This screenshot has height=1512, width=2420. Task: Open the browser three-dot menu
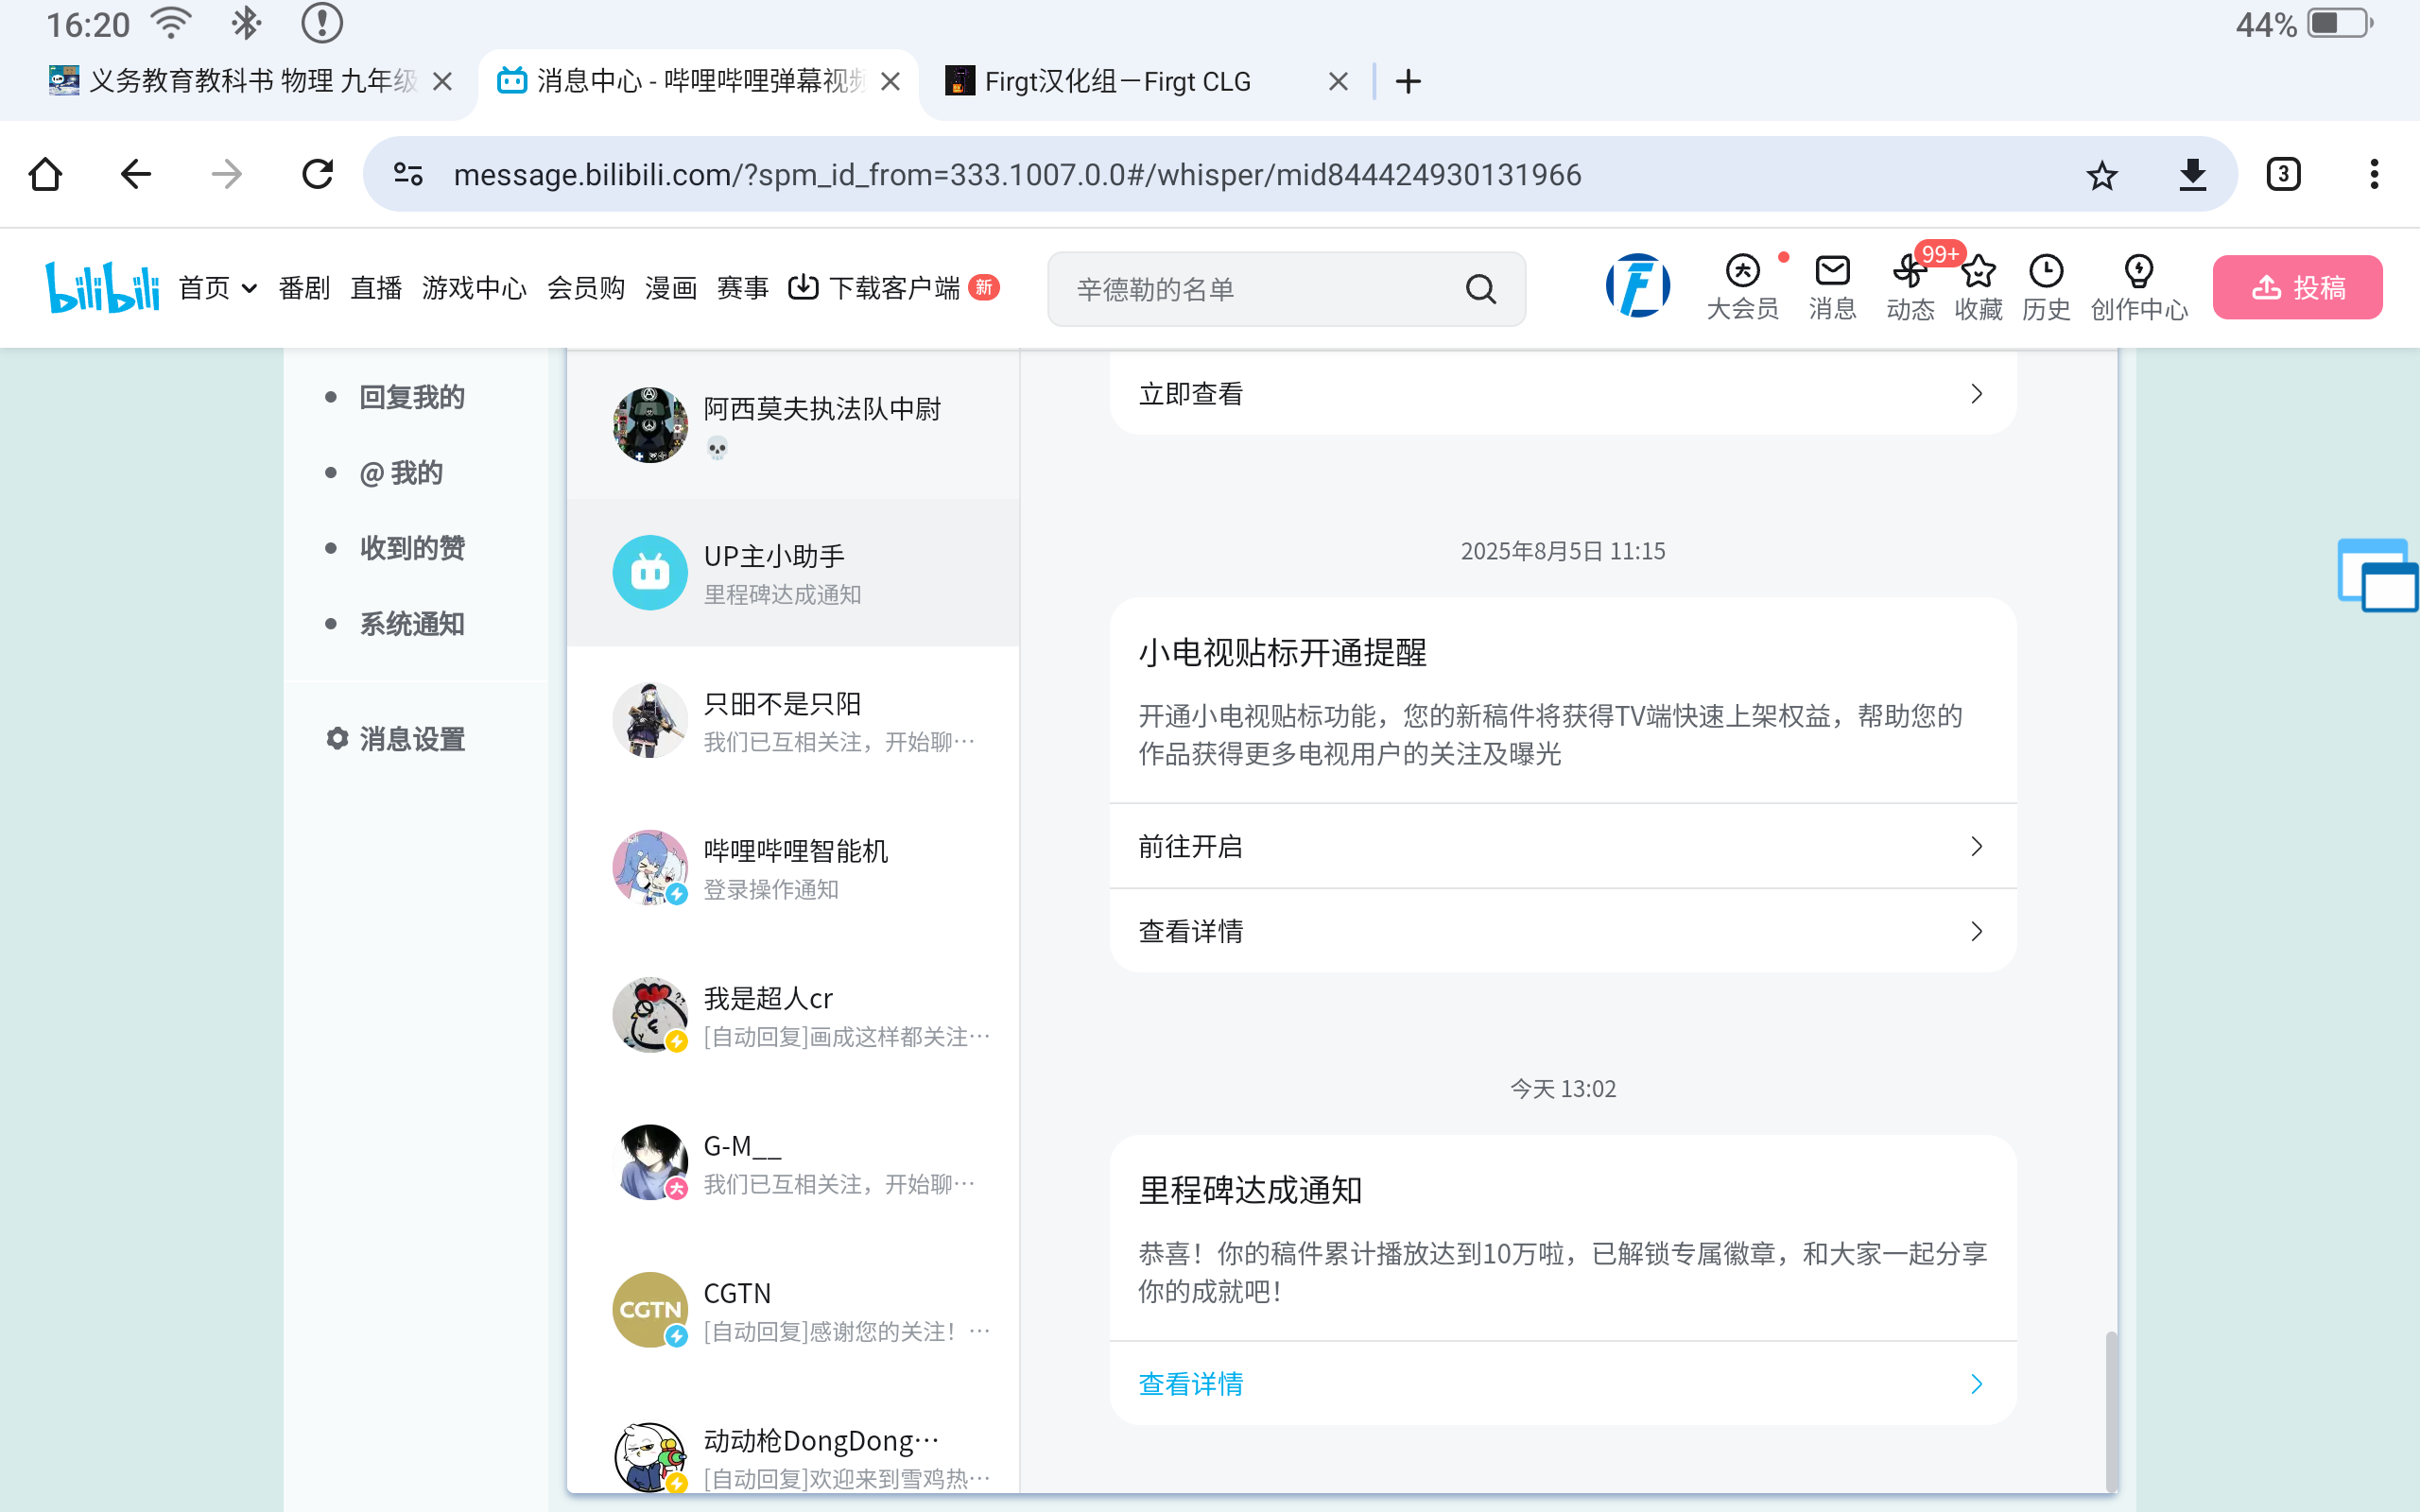(2374, 174)
